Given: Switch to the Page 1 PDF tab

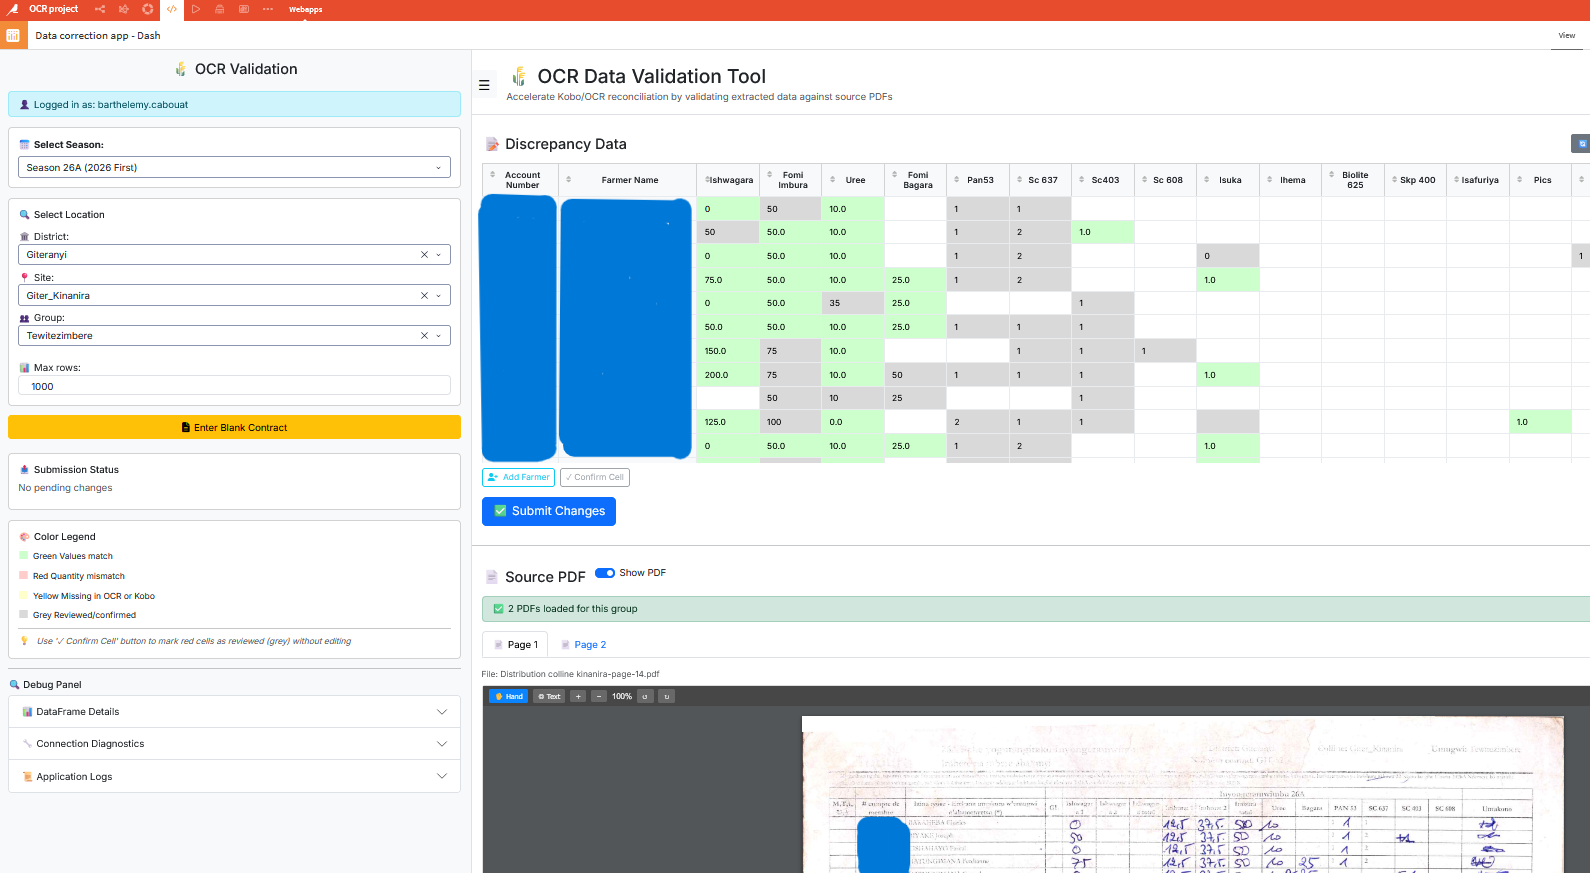Looking at the screenshot, I should coord(515,645).
